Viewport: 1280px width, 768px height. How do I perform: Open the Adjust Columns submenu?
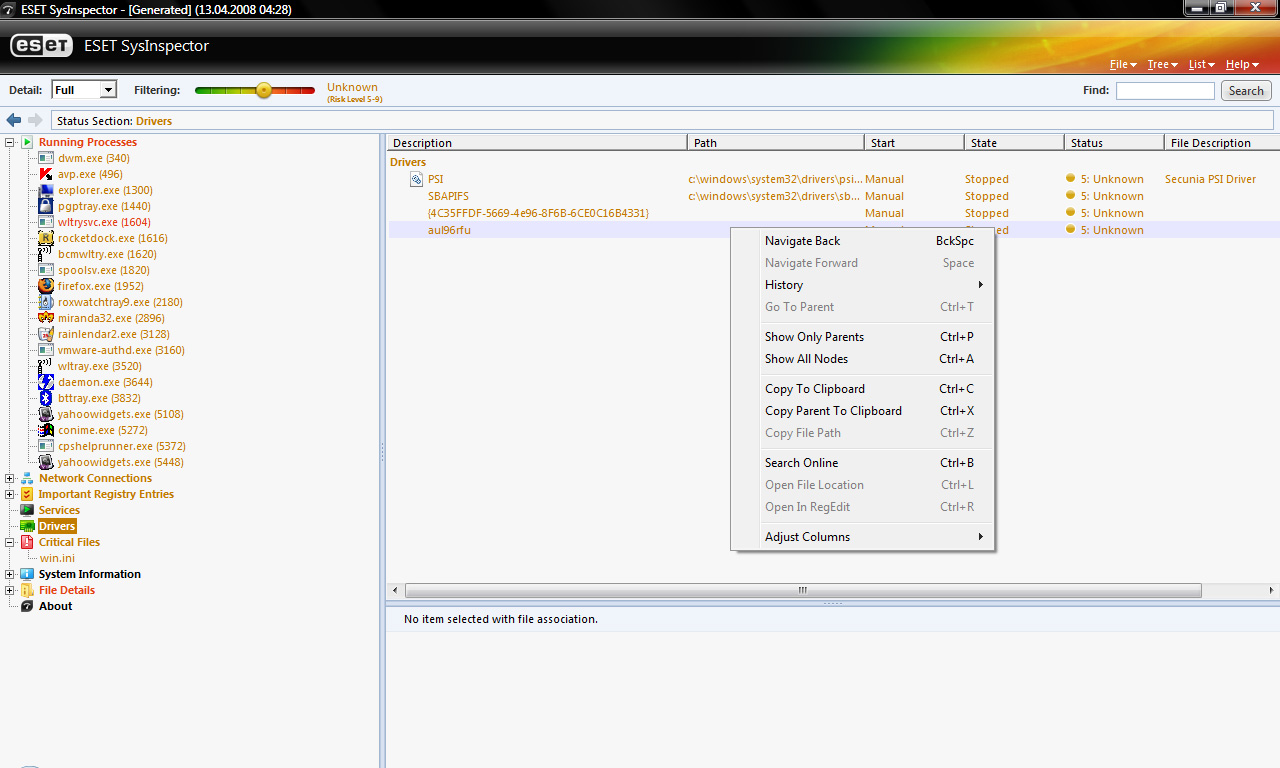pos(863,537)
